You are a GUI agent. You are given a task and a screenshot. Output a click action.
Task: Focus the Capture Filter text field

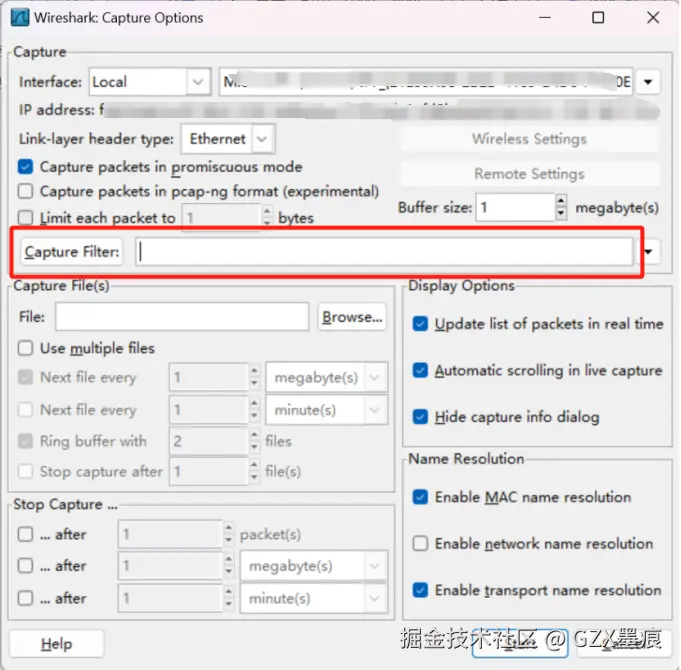pos(384,251)
